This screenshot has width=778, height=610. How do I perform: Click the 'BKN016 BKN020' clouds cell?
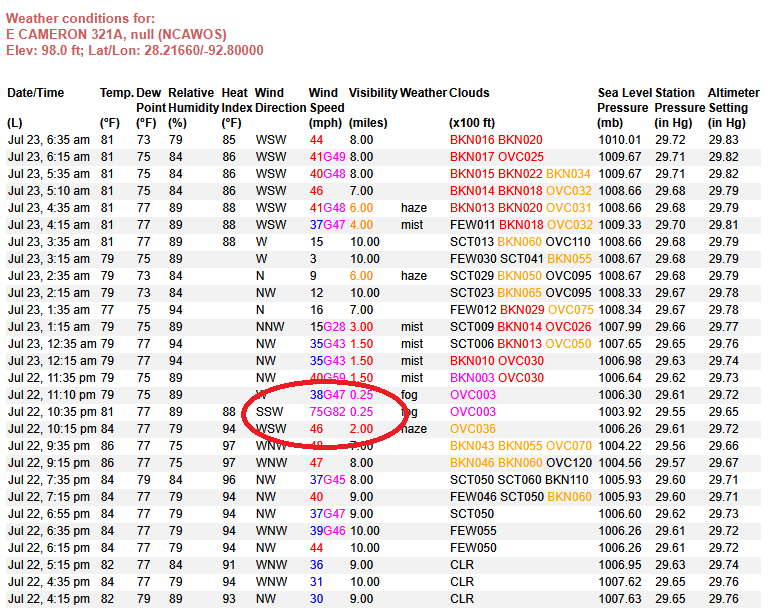click(496, 140)
